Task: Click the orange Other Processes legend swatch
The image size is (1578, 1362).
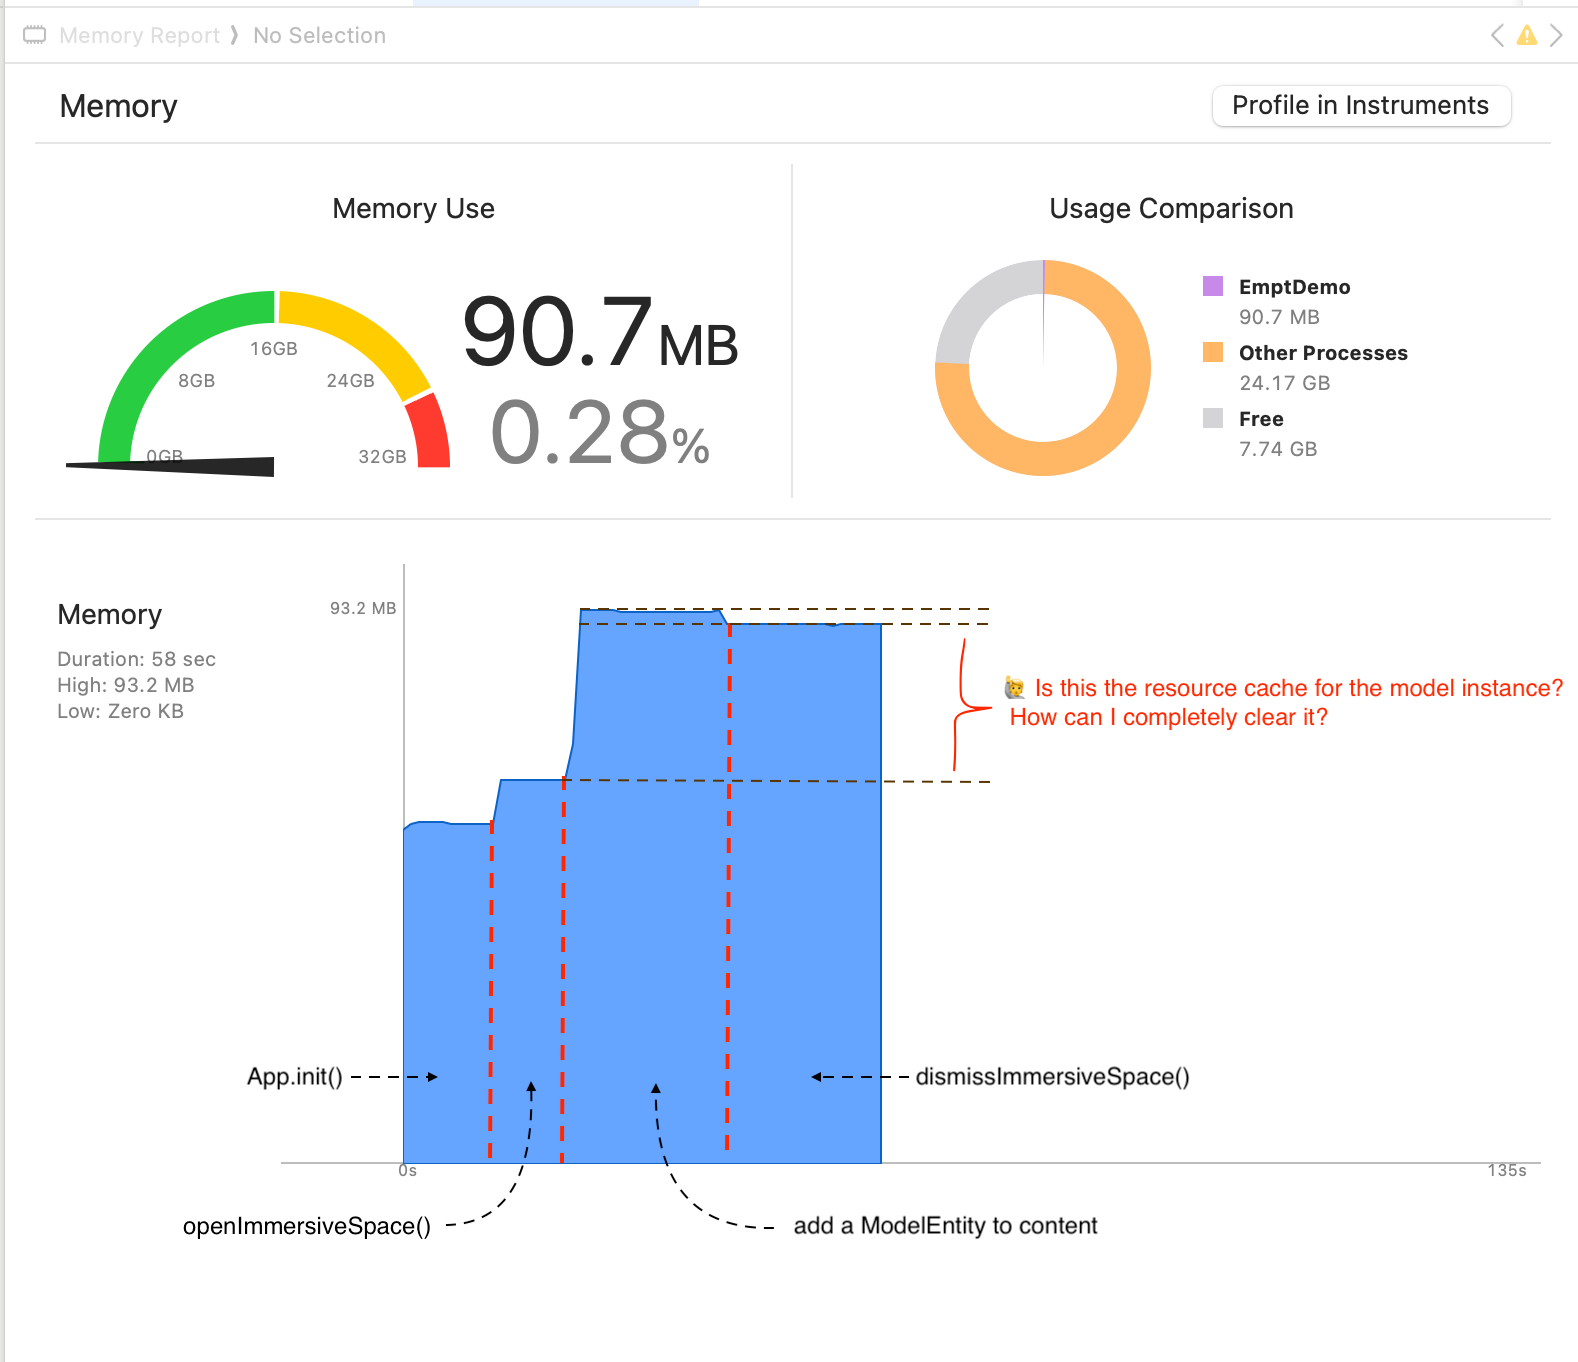Action: [x=1212, y=352]
